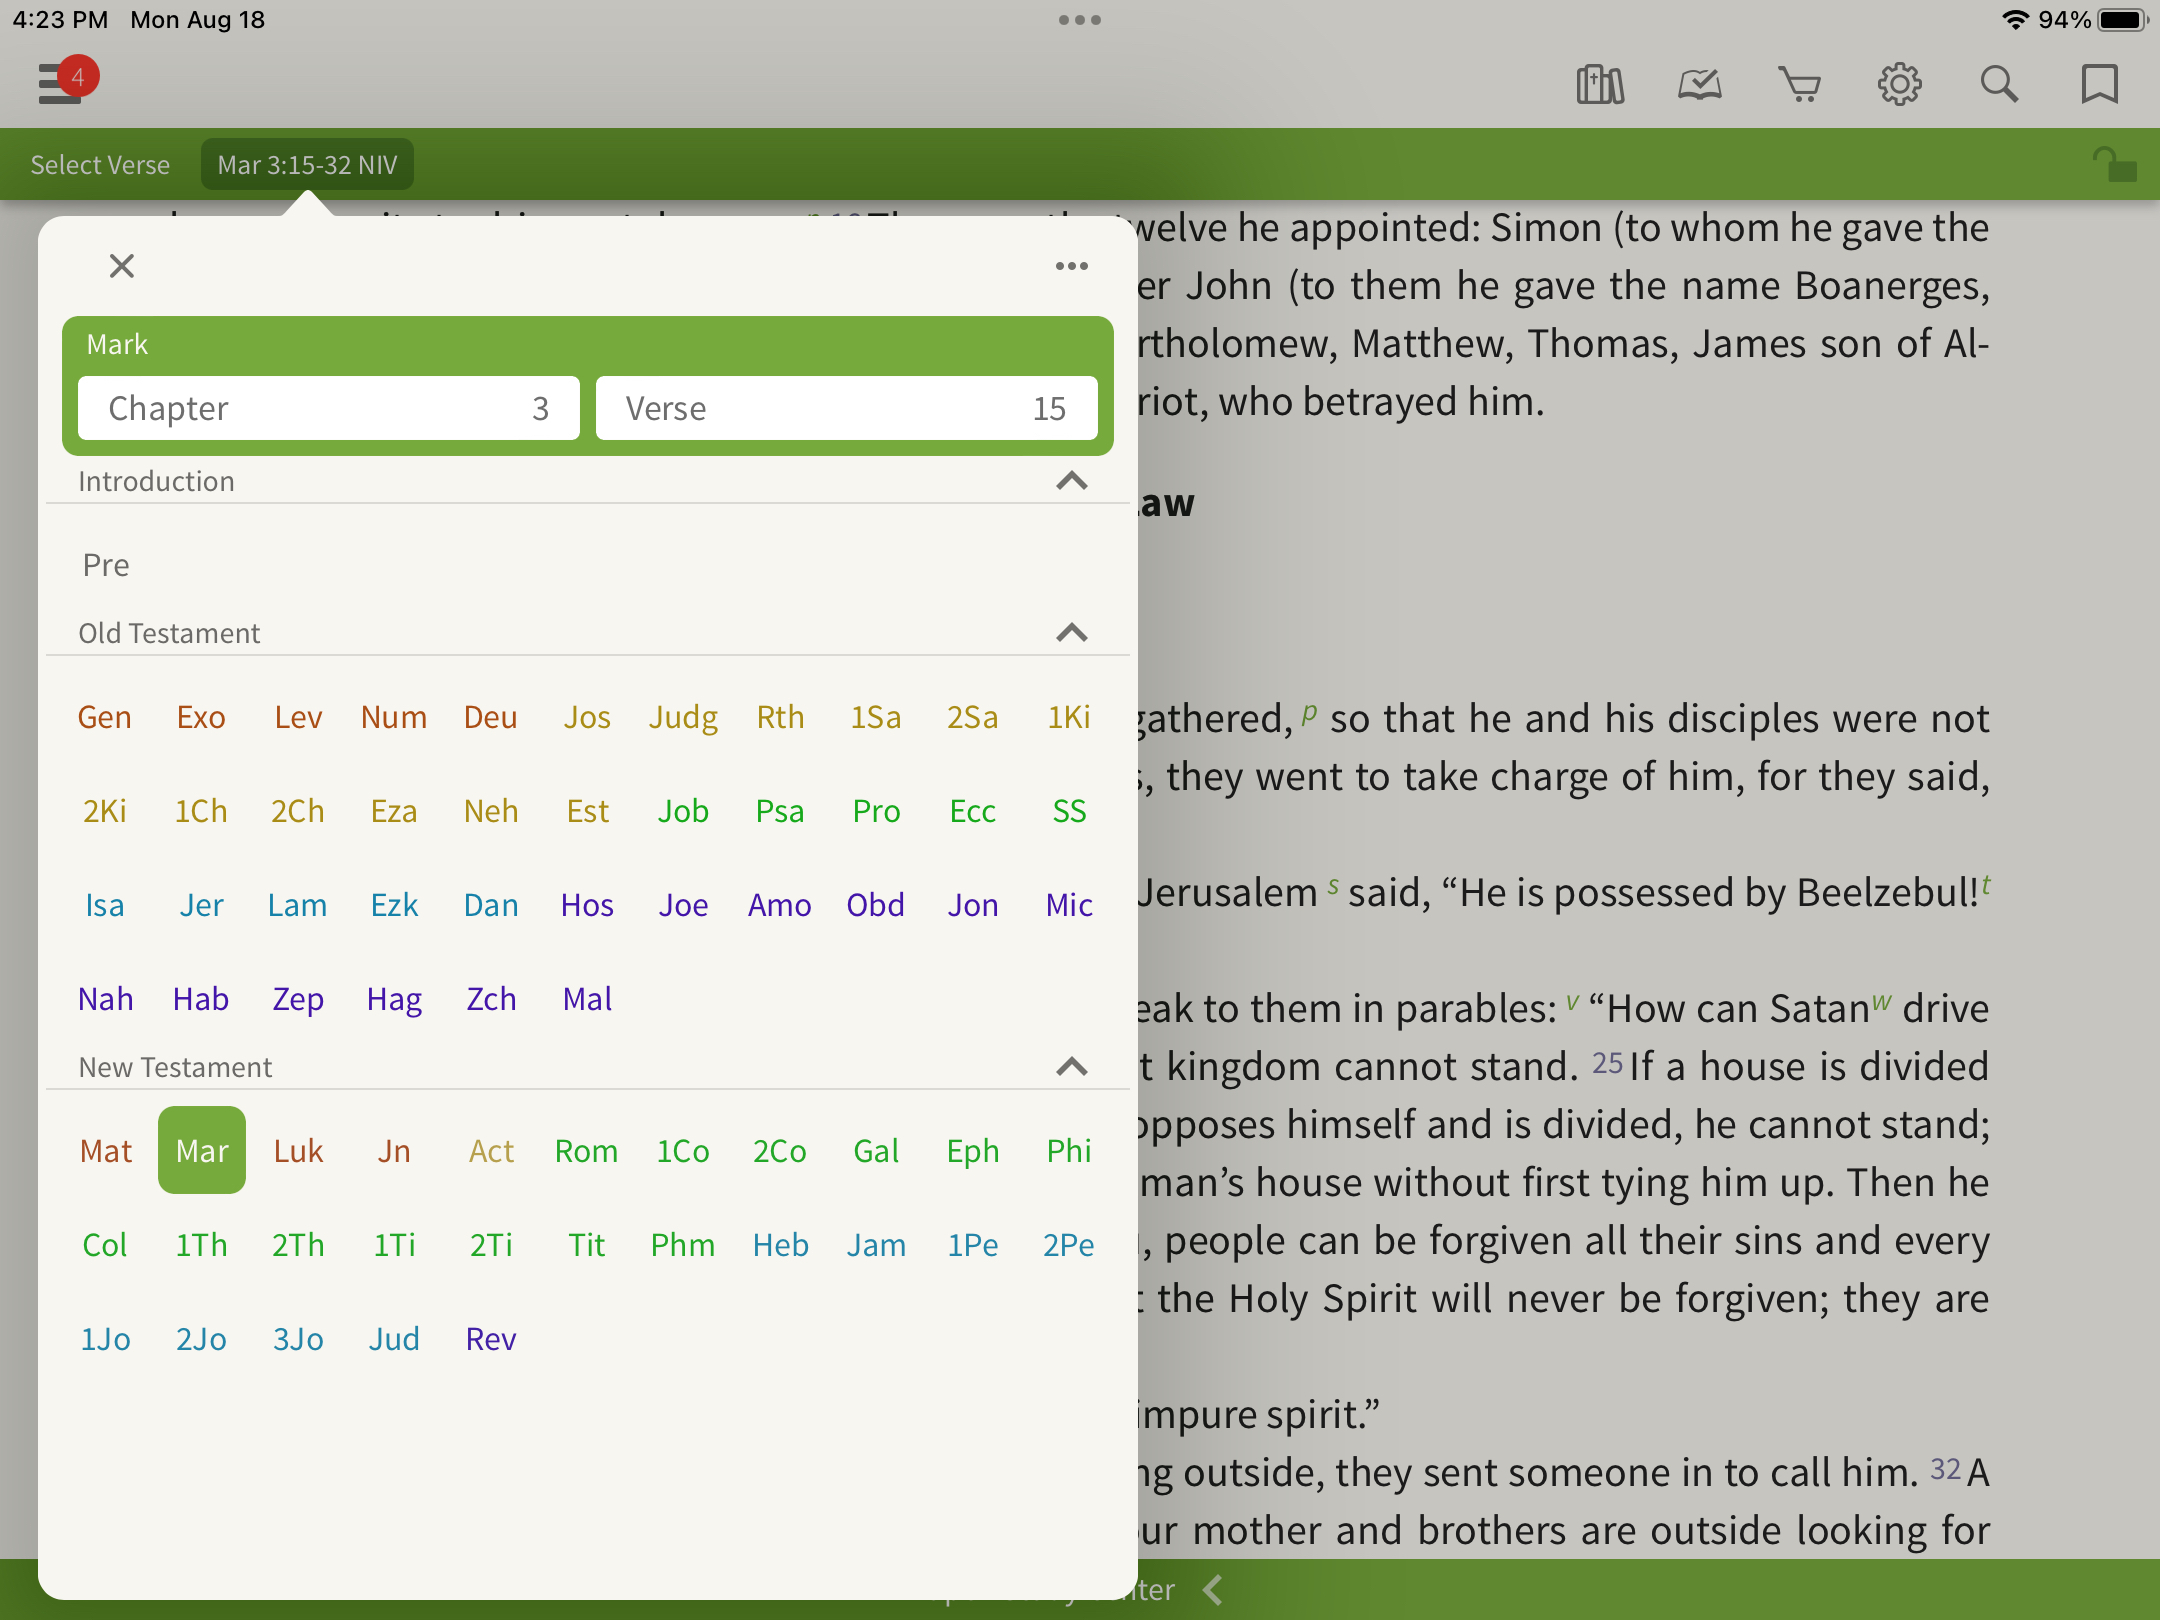
Task: Select the book 1Jo
Action: [105, 1339]
